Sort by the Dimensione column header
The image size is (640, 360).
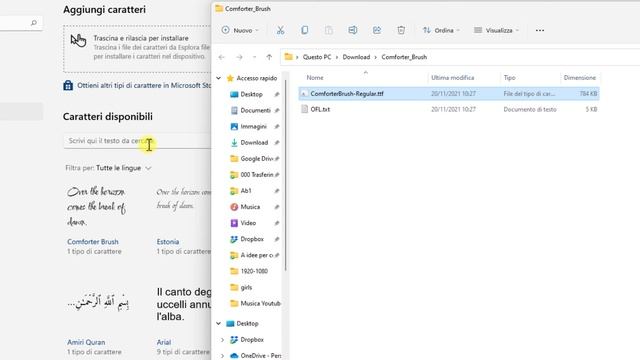580,78
